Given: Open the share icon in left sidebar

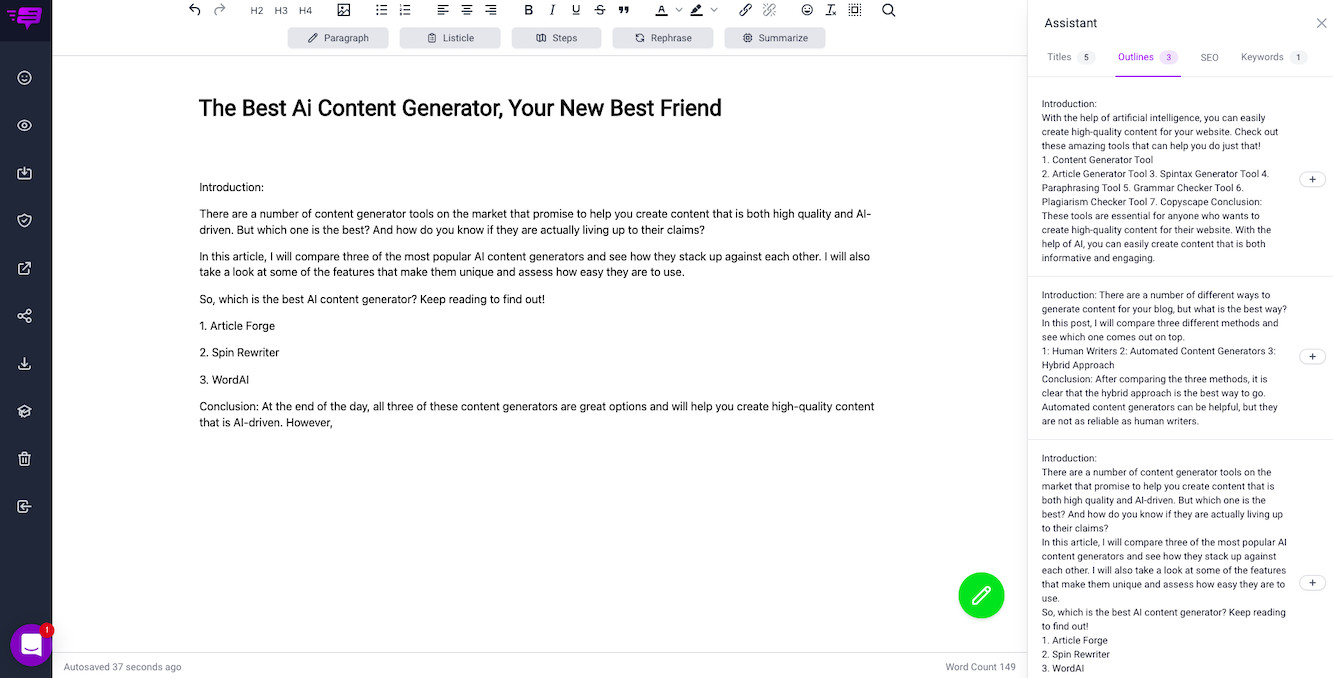Looking at the screenshot, I should click(25, 316).
